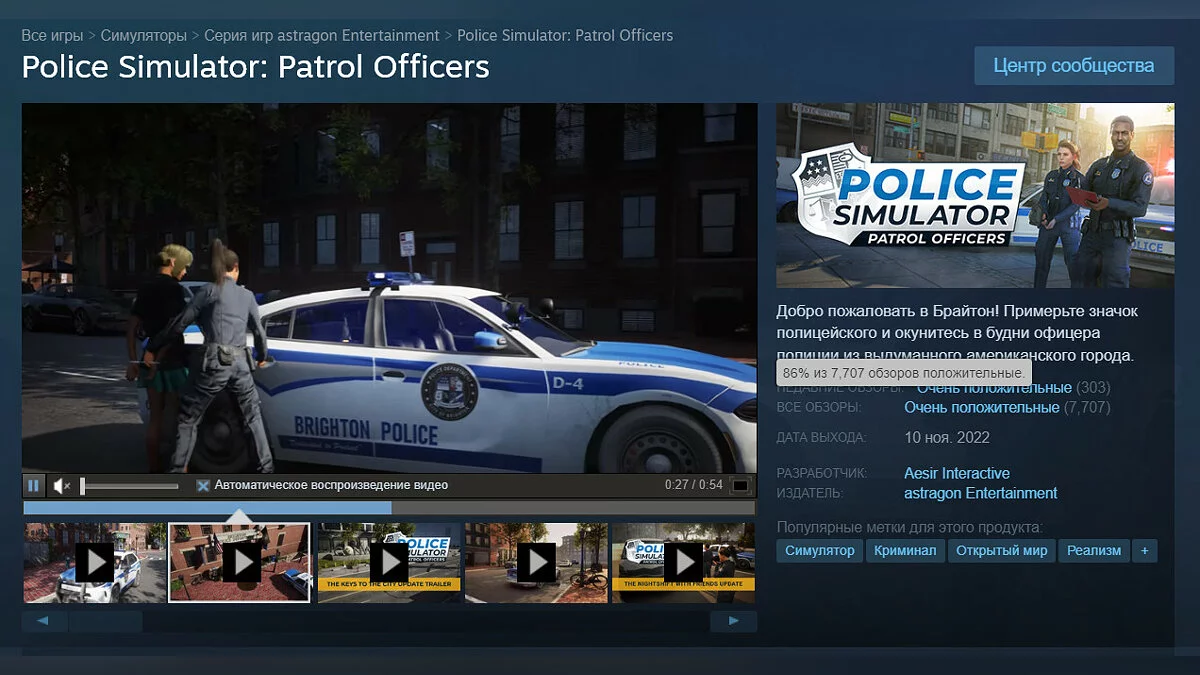Unmute the video with speaker icon
Image resolution: width=1200 pixels, height=675 pixels.
point(61,486)
